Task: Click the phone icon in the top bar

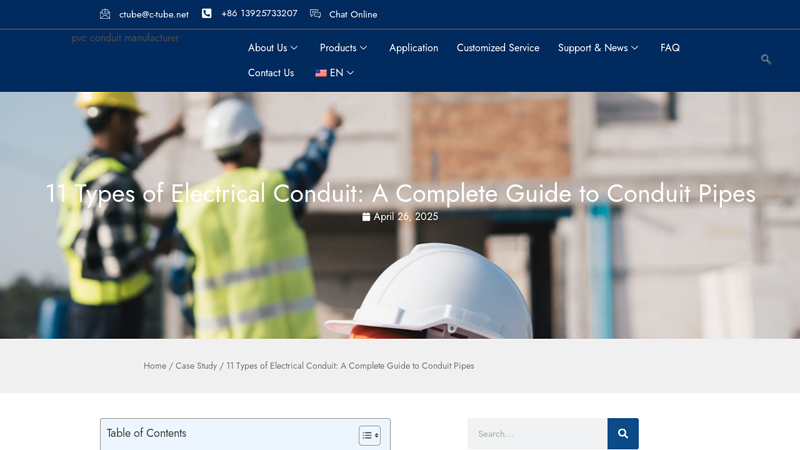Action: pyautogui.click(x=207, y=14)
